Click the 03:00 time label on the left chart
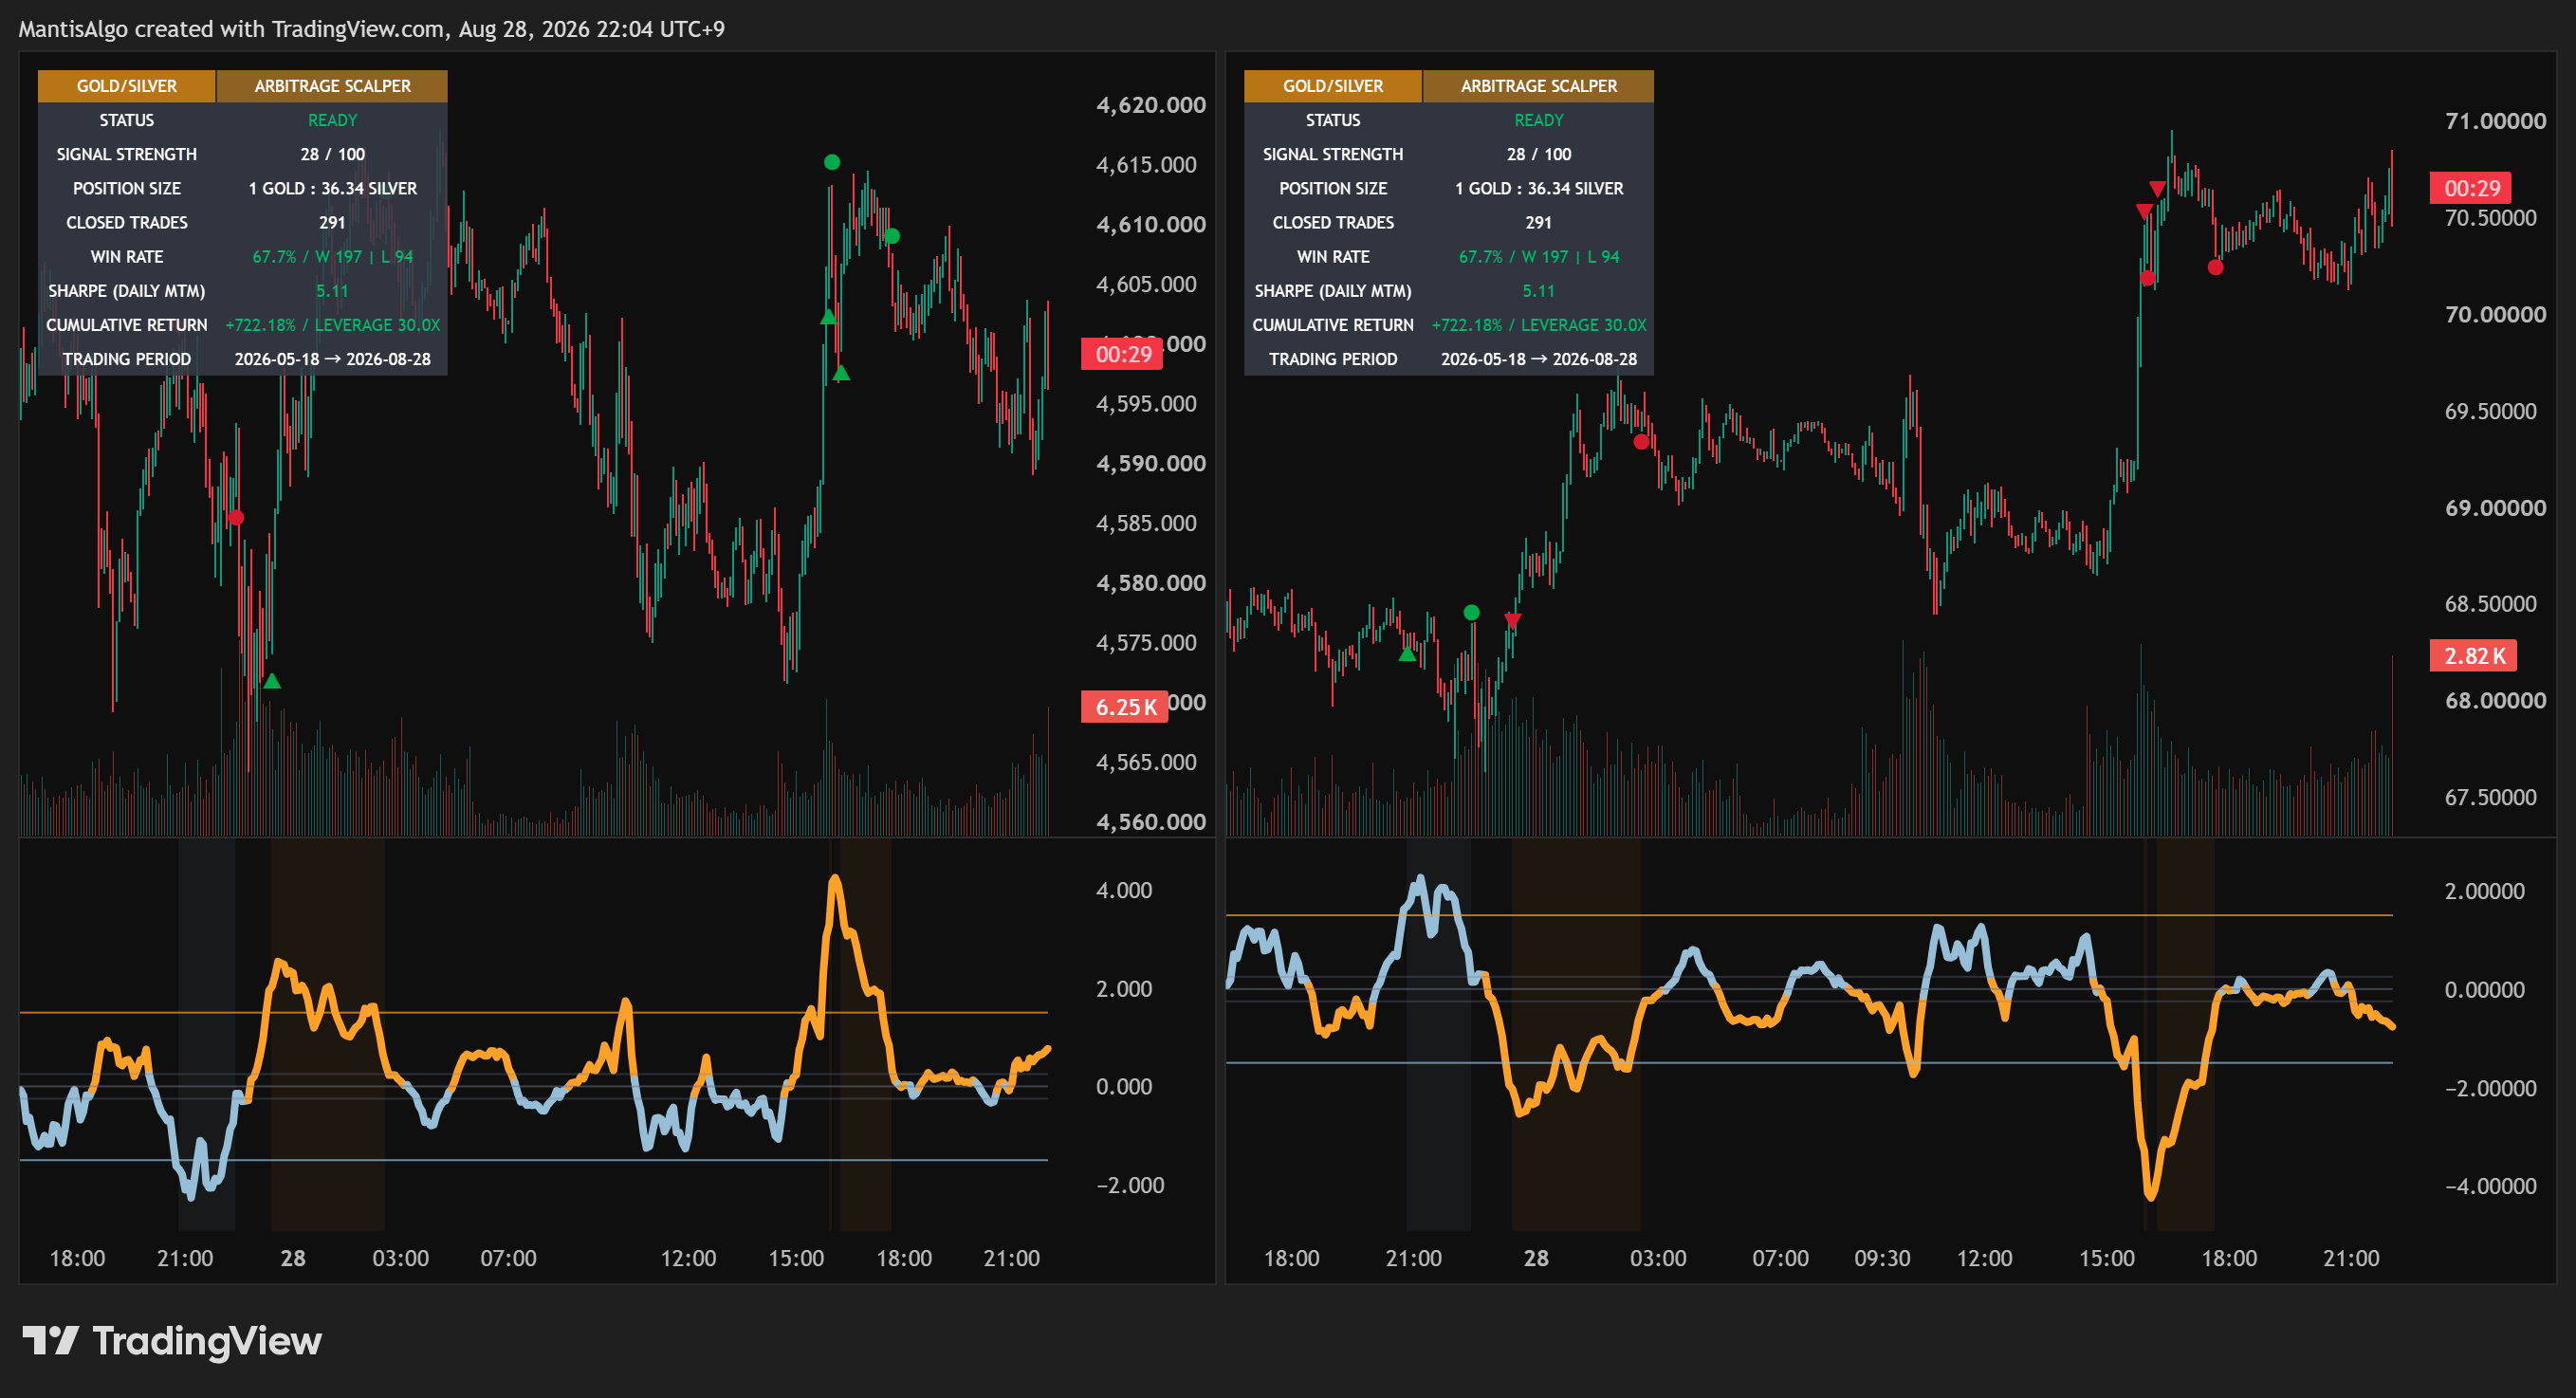Screen dimensions: 2576x1398 point(400,1258)
